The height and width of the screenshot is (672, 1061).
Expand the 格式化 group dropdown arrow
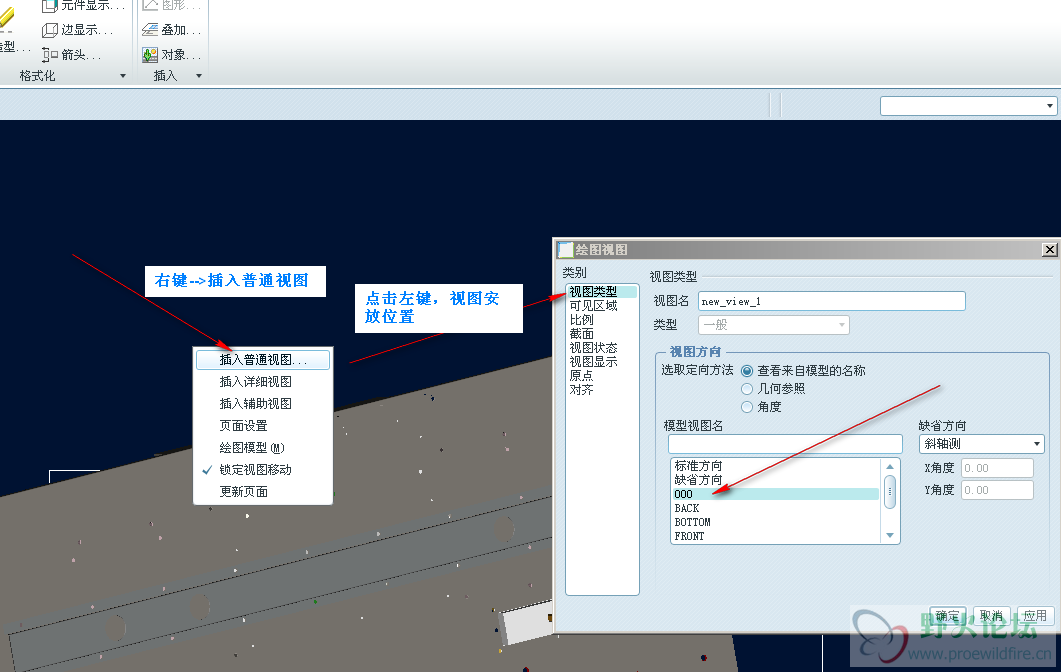pos(122,76)
